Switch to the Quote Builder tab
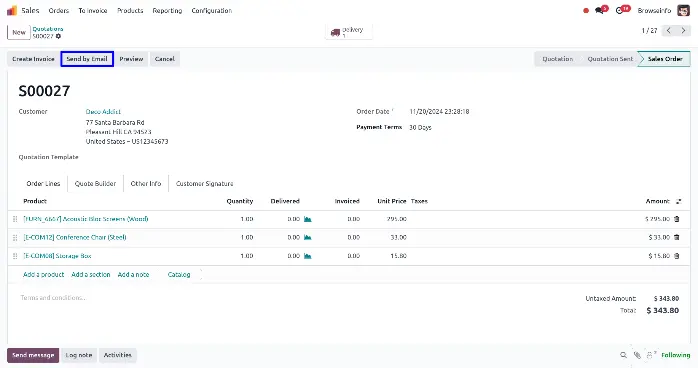This screenshot has width=698, height=368. click(95, 183)
